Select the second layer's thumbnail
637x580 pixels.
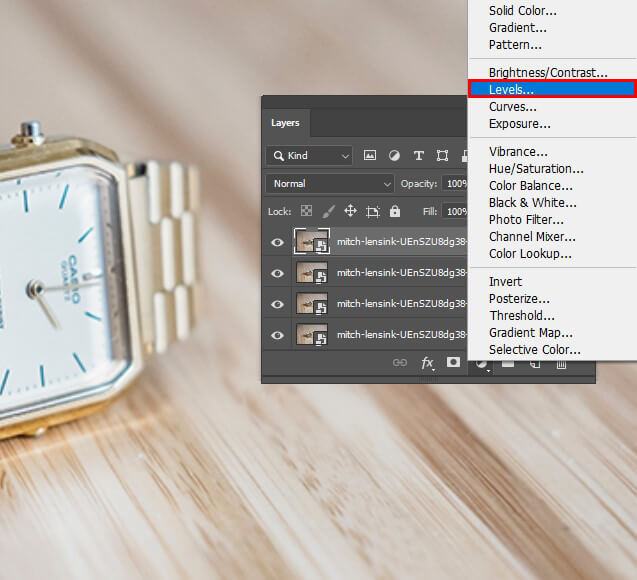coord(311,273)
